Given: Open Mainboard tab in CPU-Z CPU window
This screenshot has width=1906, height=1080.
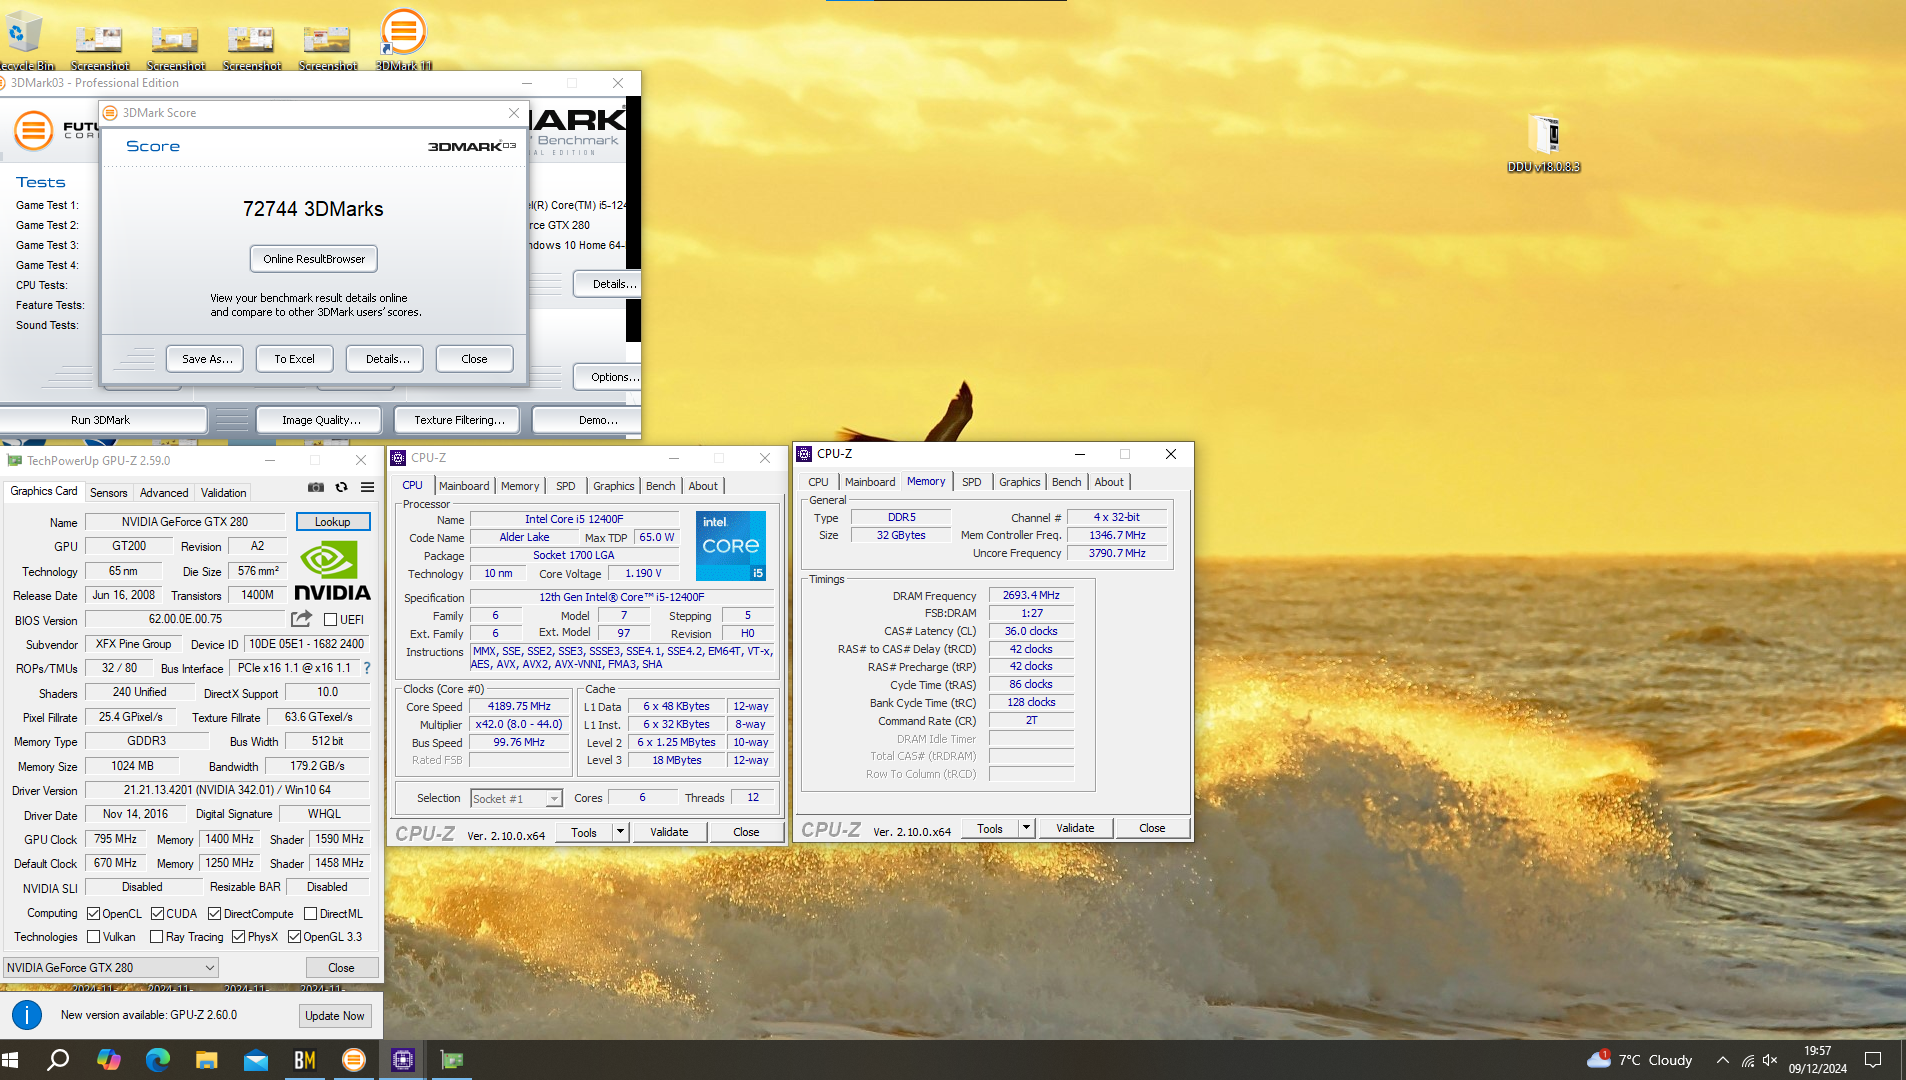Looking at the screenshot, I should (x=464, y=486).
